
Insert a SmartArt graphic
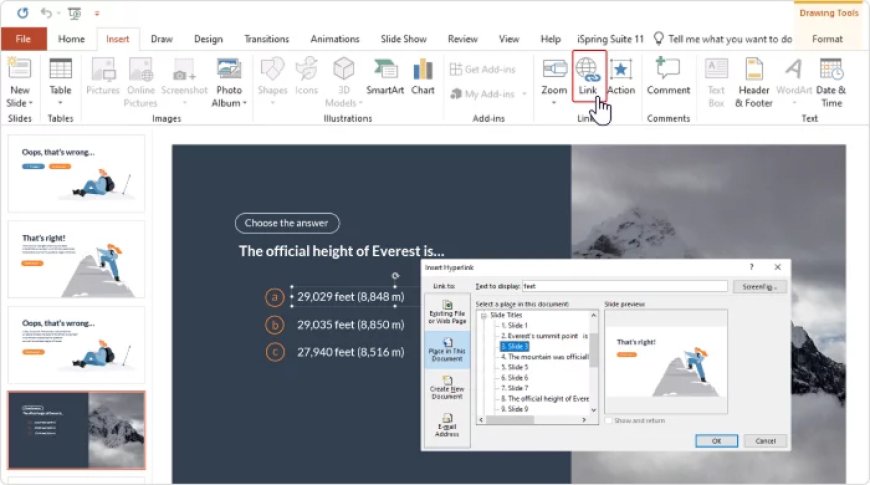click(x=385, y=76)
